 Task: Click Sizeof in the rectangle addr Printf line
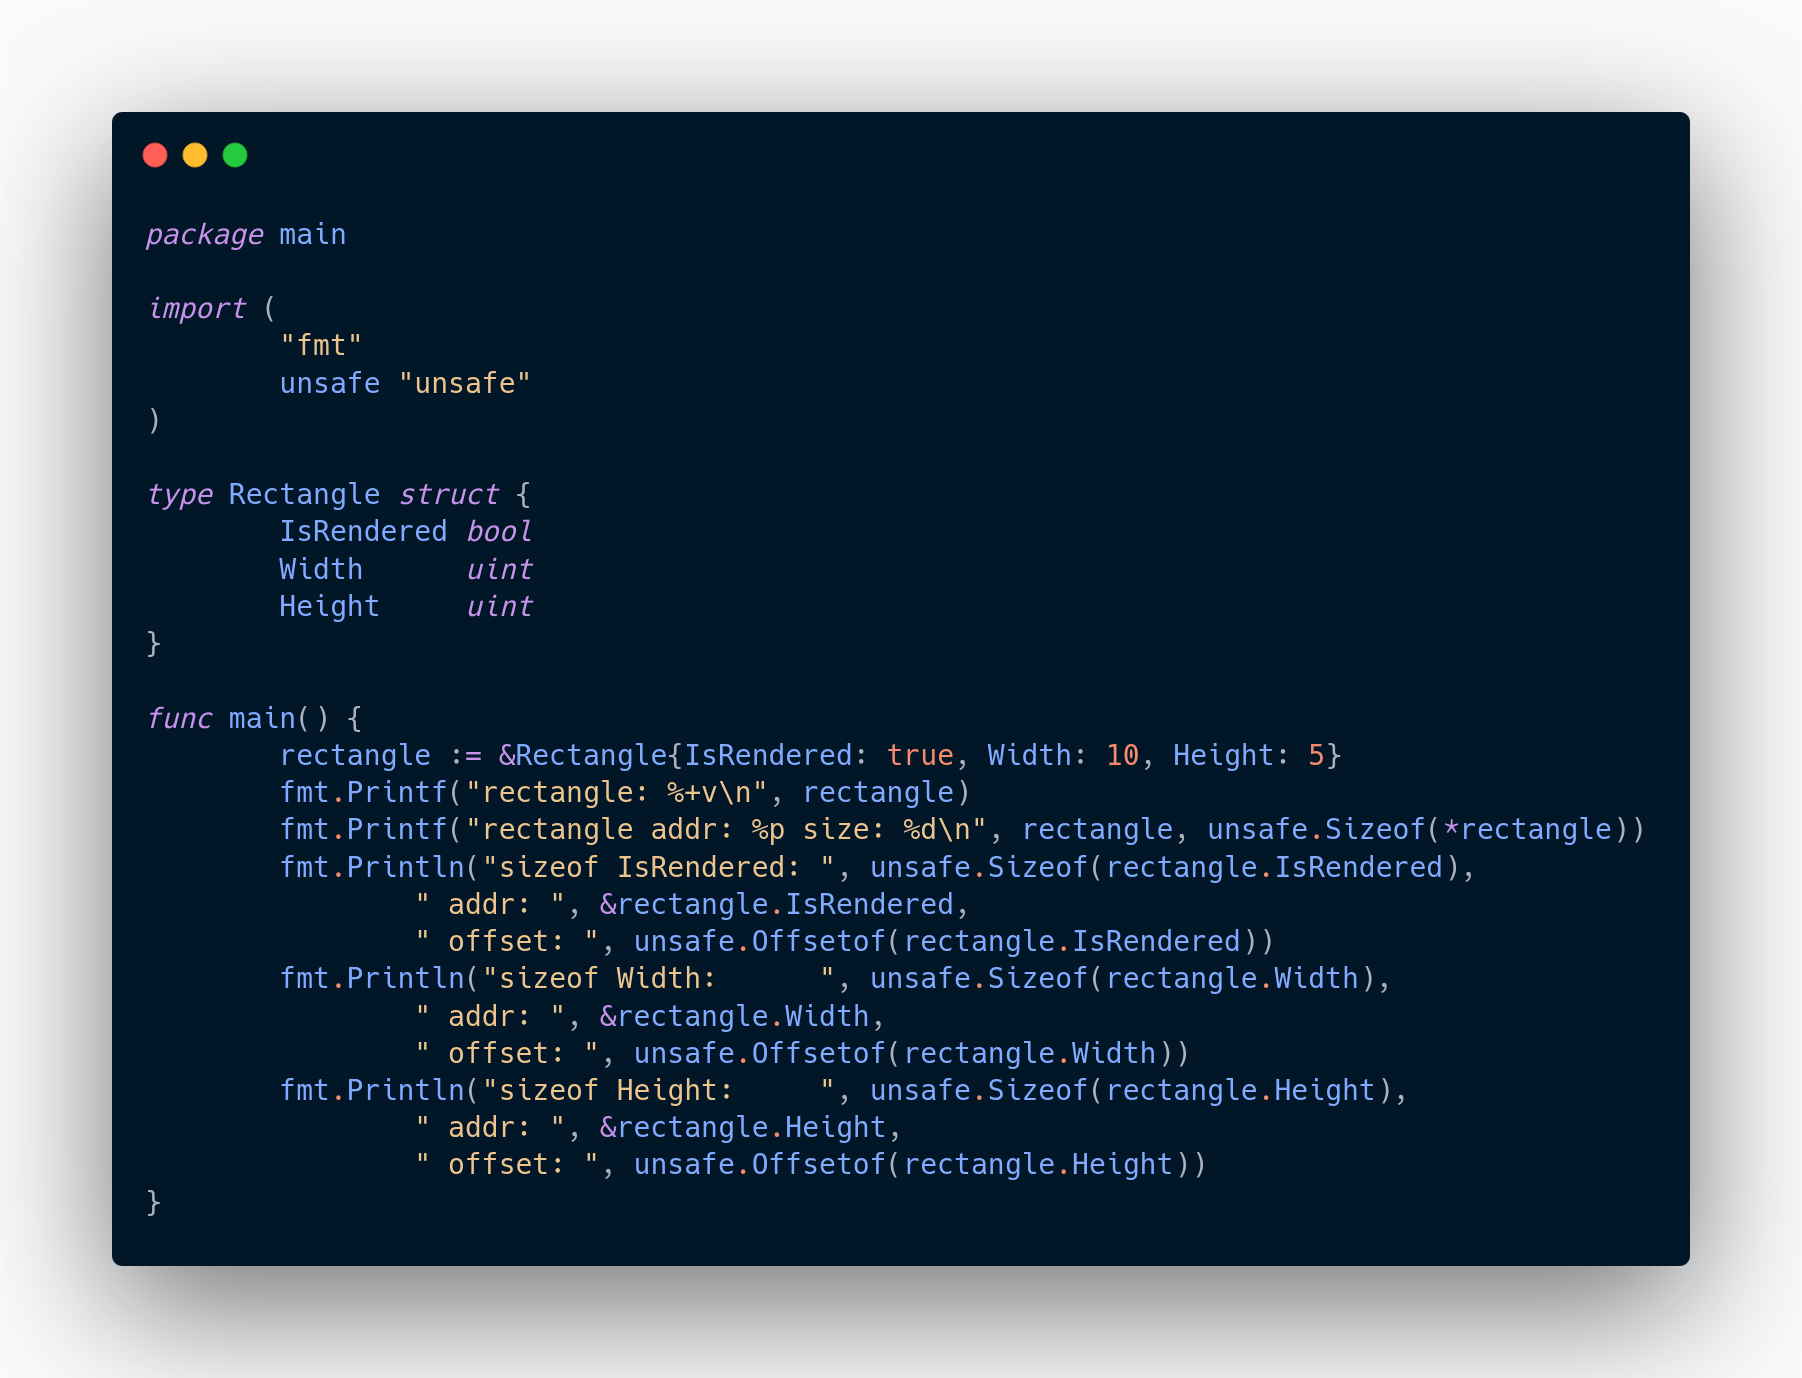coord(1375,830)
